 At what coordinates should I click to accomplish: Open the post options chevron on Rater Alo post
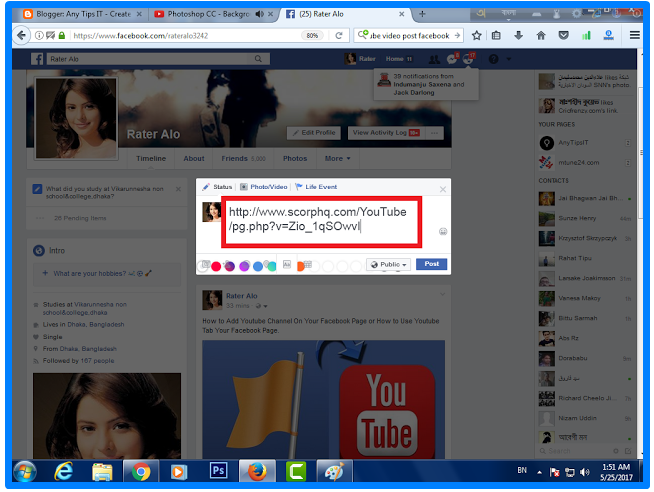(442, 294)
